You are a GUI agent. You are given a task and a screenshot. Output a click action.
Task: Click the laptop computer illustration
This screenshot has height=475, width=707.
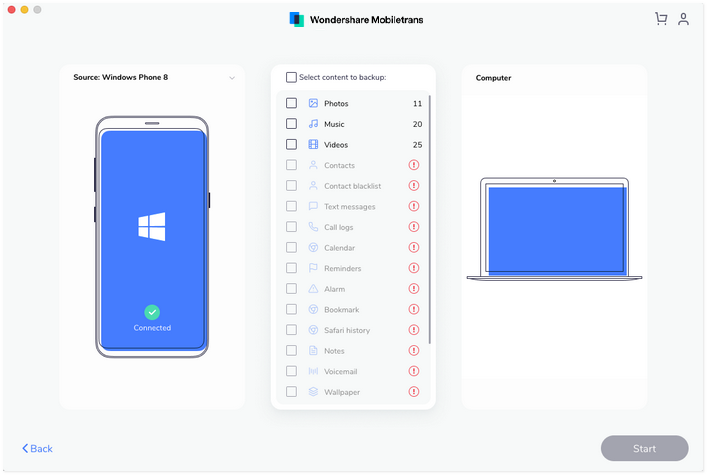click(x=554, y=229)
